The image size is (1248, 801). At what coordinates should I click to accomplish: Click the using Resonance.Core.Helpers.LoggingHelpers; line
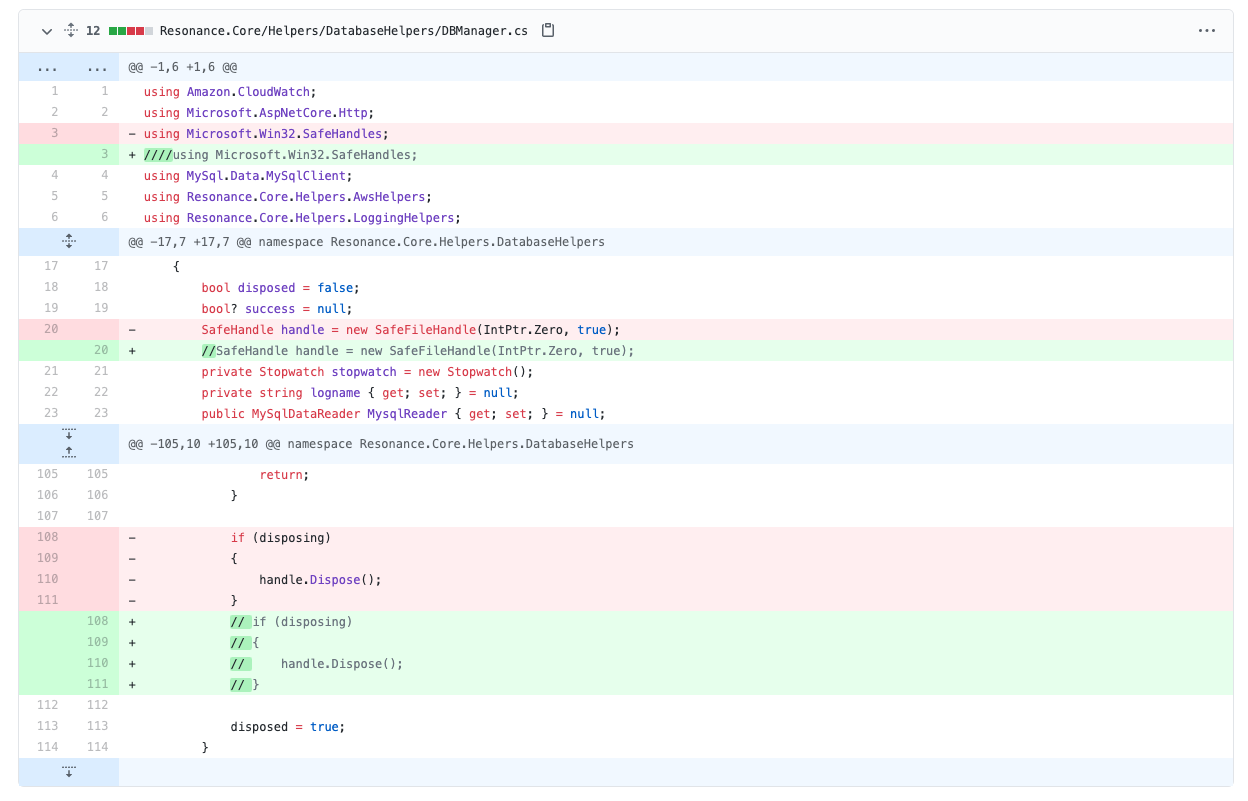click(302, 218)
